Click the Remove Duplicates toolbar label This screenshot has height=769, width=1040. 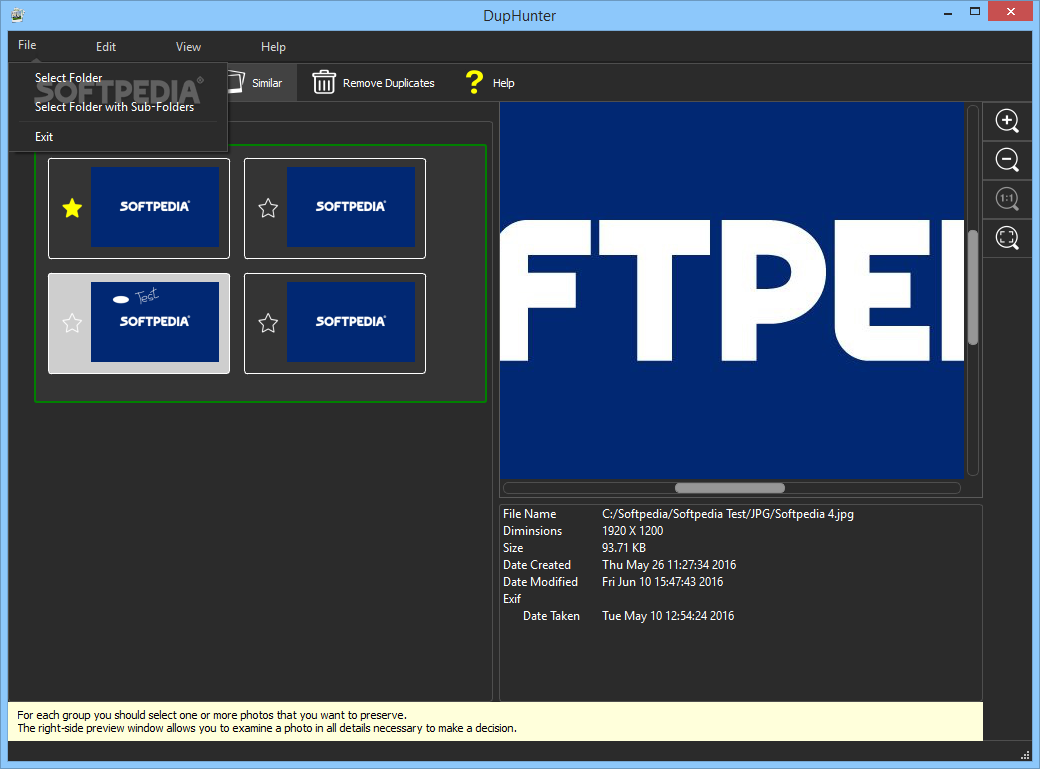pyautogui.click(x=389, y=83)
